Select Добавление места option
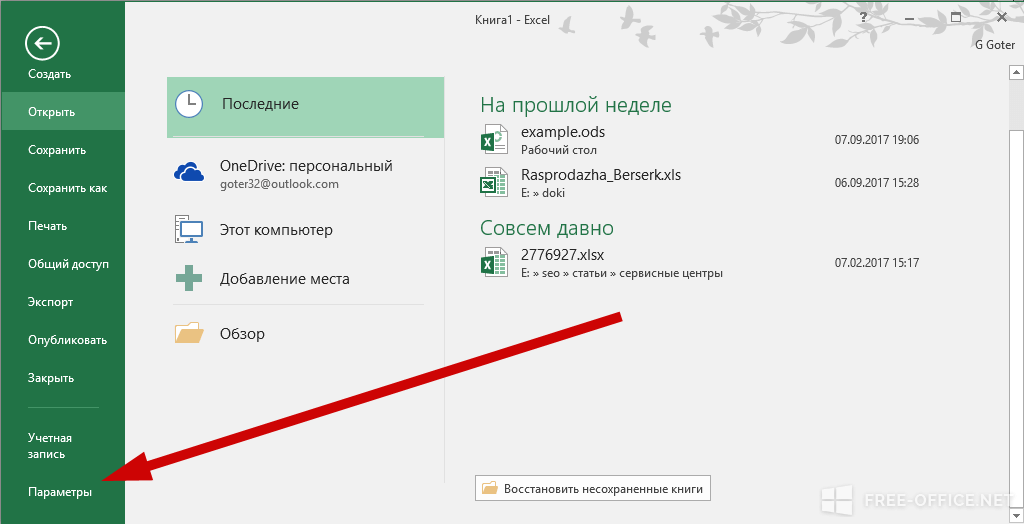The width and height of the screenshot is (1024, 524). (306, 279)
